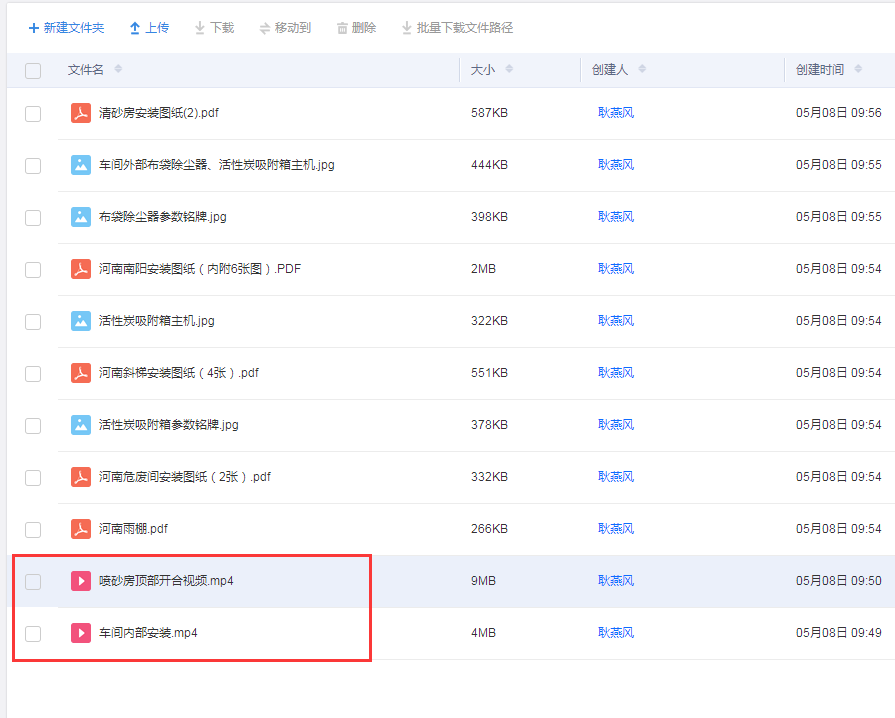The width and height of the screenshot is (895, 718).
Task: Click the 05月08日 09:56 timestamp
Action: coord(838,113)
